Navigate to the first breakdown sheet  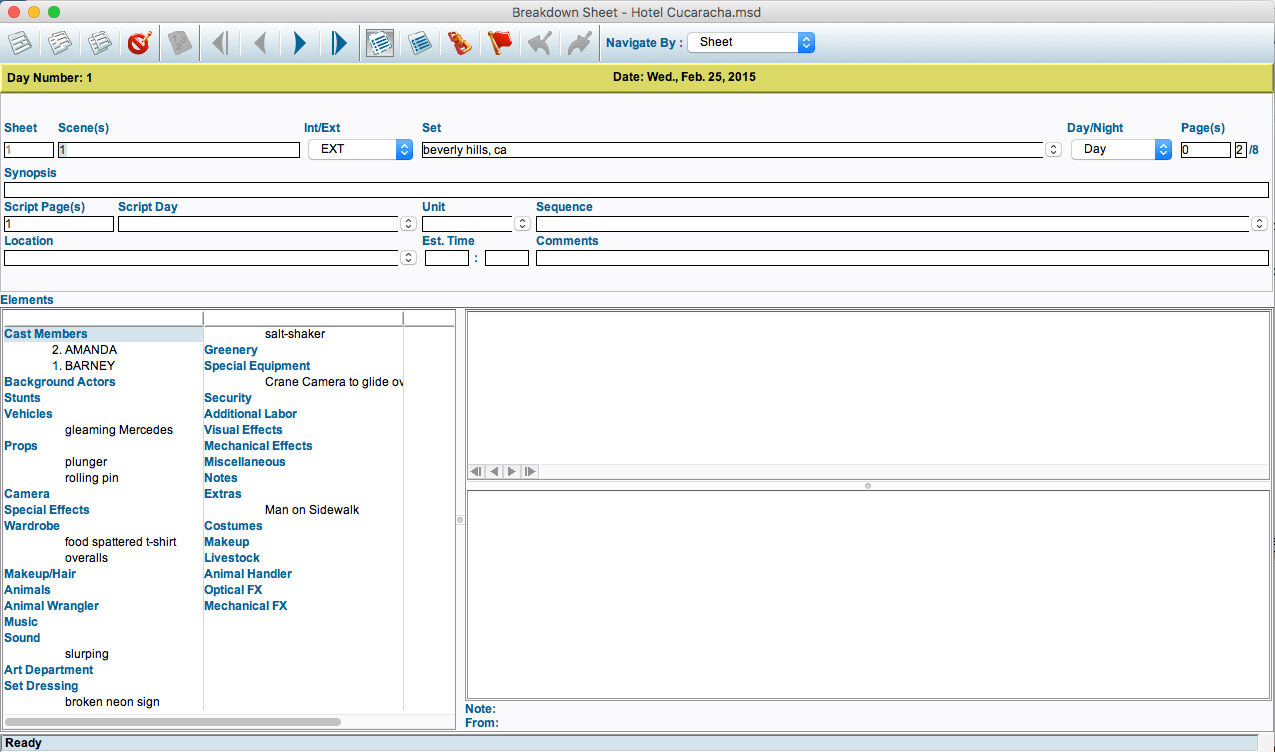(219, 43)
